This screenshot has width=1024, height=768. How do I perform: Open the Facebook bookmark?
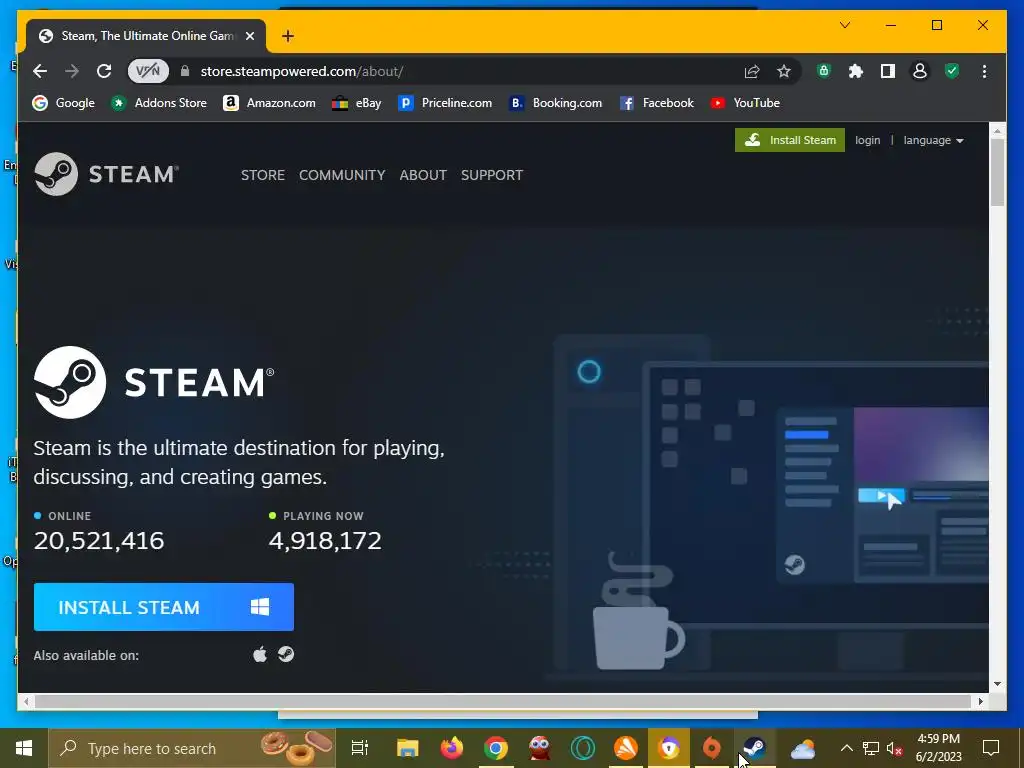656,103
